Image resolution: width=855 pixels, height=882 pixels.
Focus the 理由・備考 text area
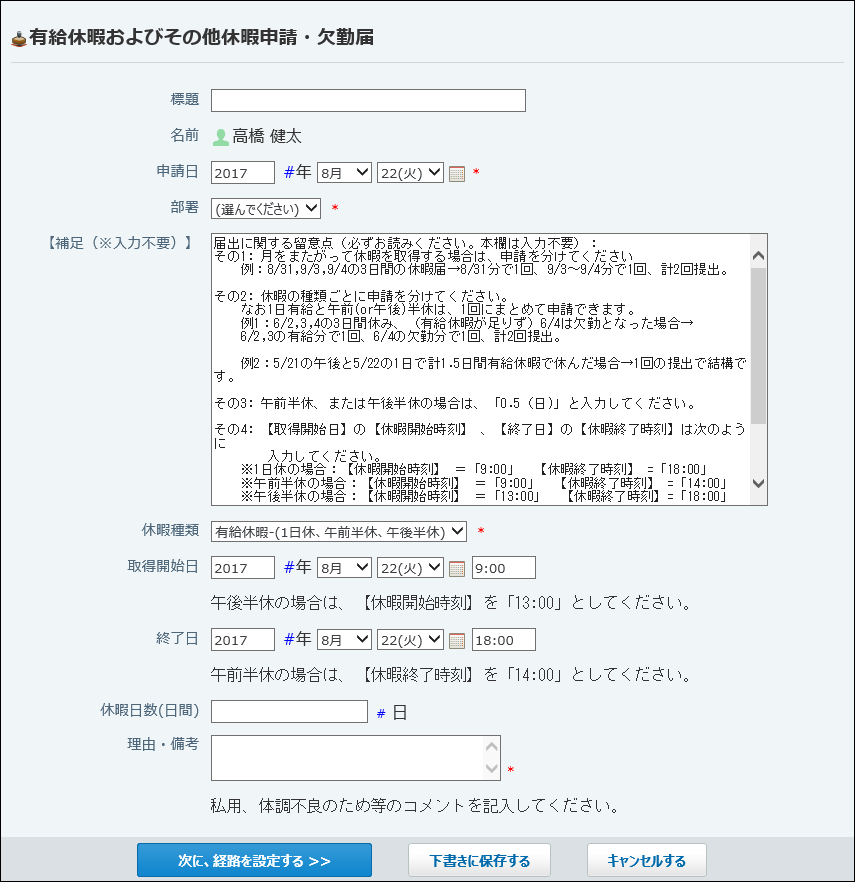pos(356,758)
